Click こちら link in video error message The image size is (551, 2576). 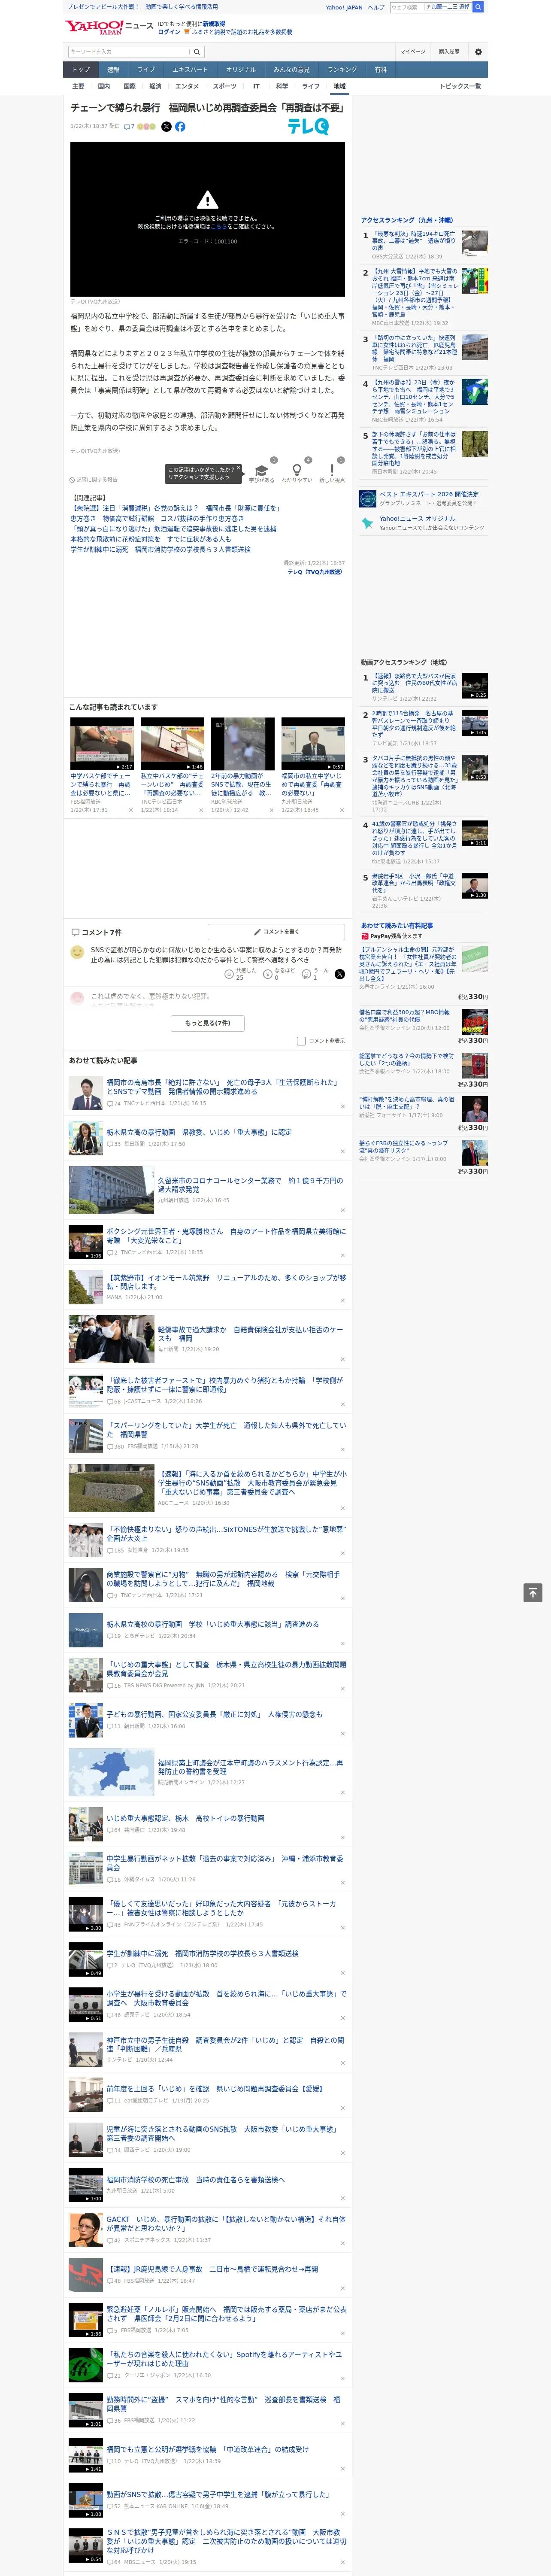coord(219,227)
